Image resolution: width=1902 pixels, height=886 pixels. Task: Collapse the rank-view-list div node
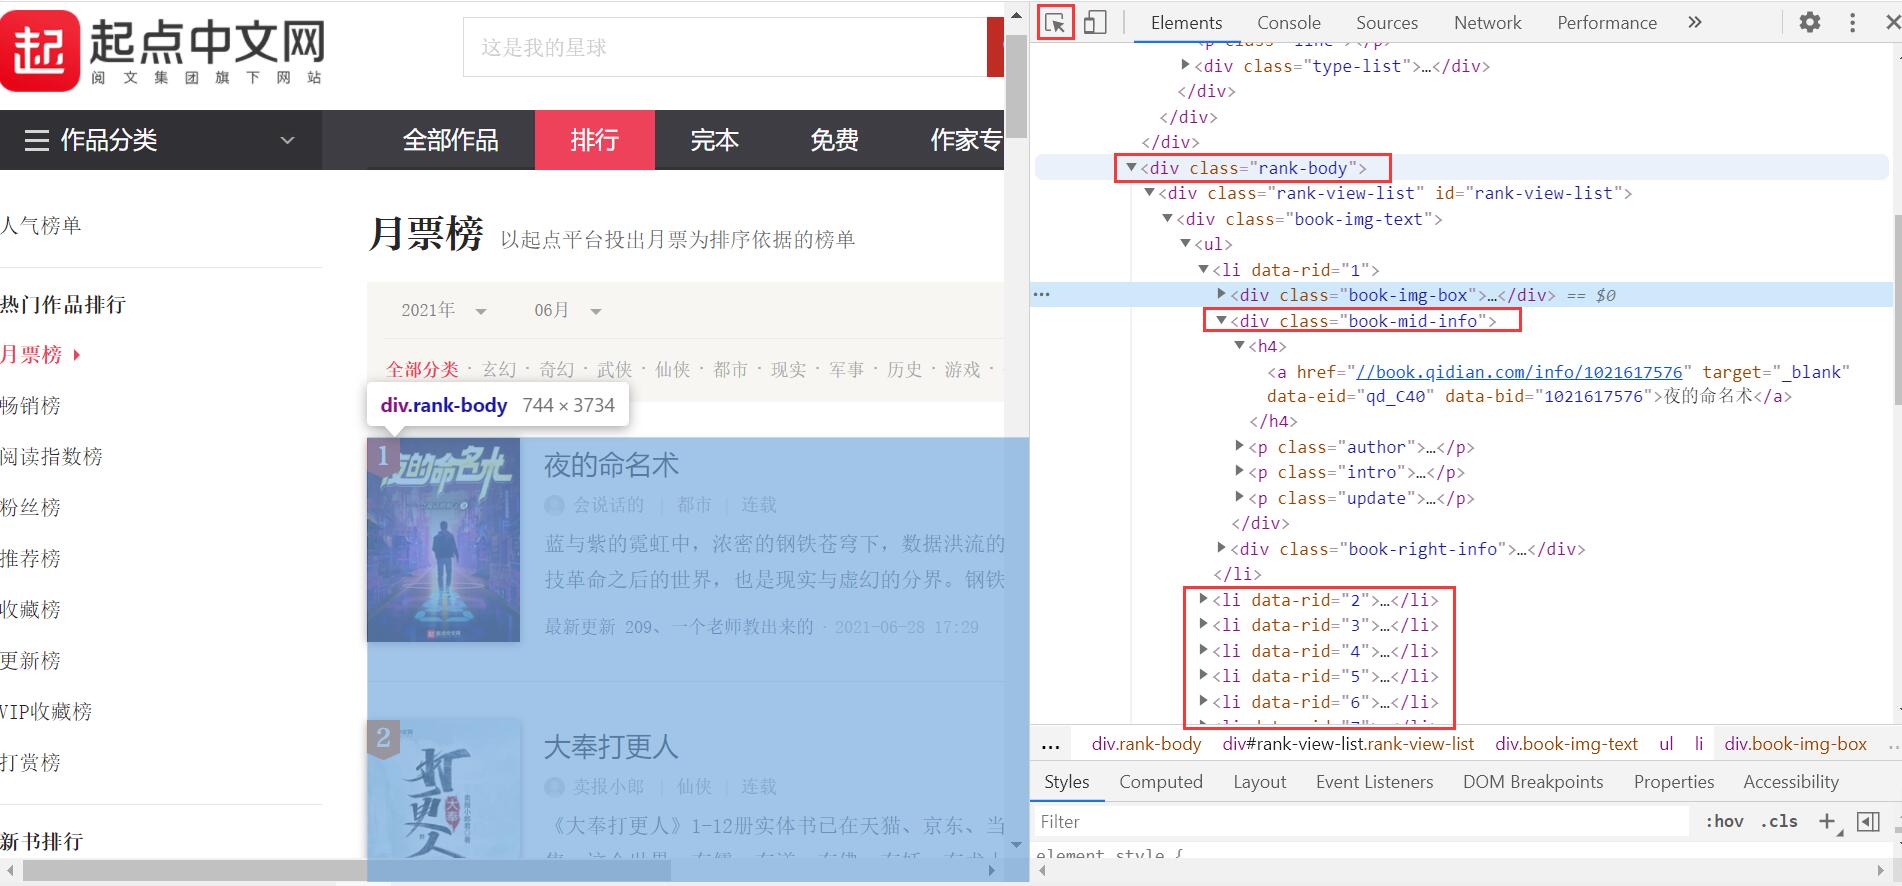[x=1149, y=193]
